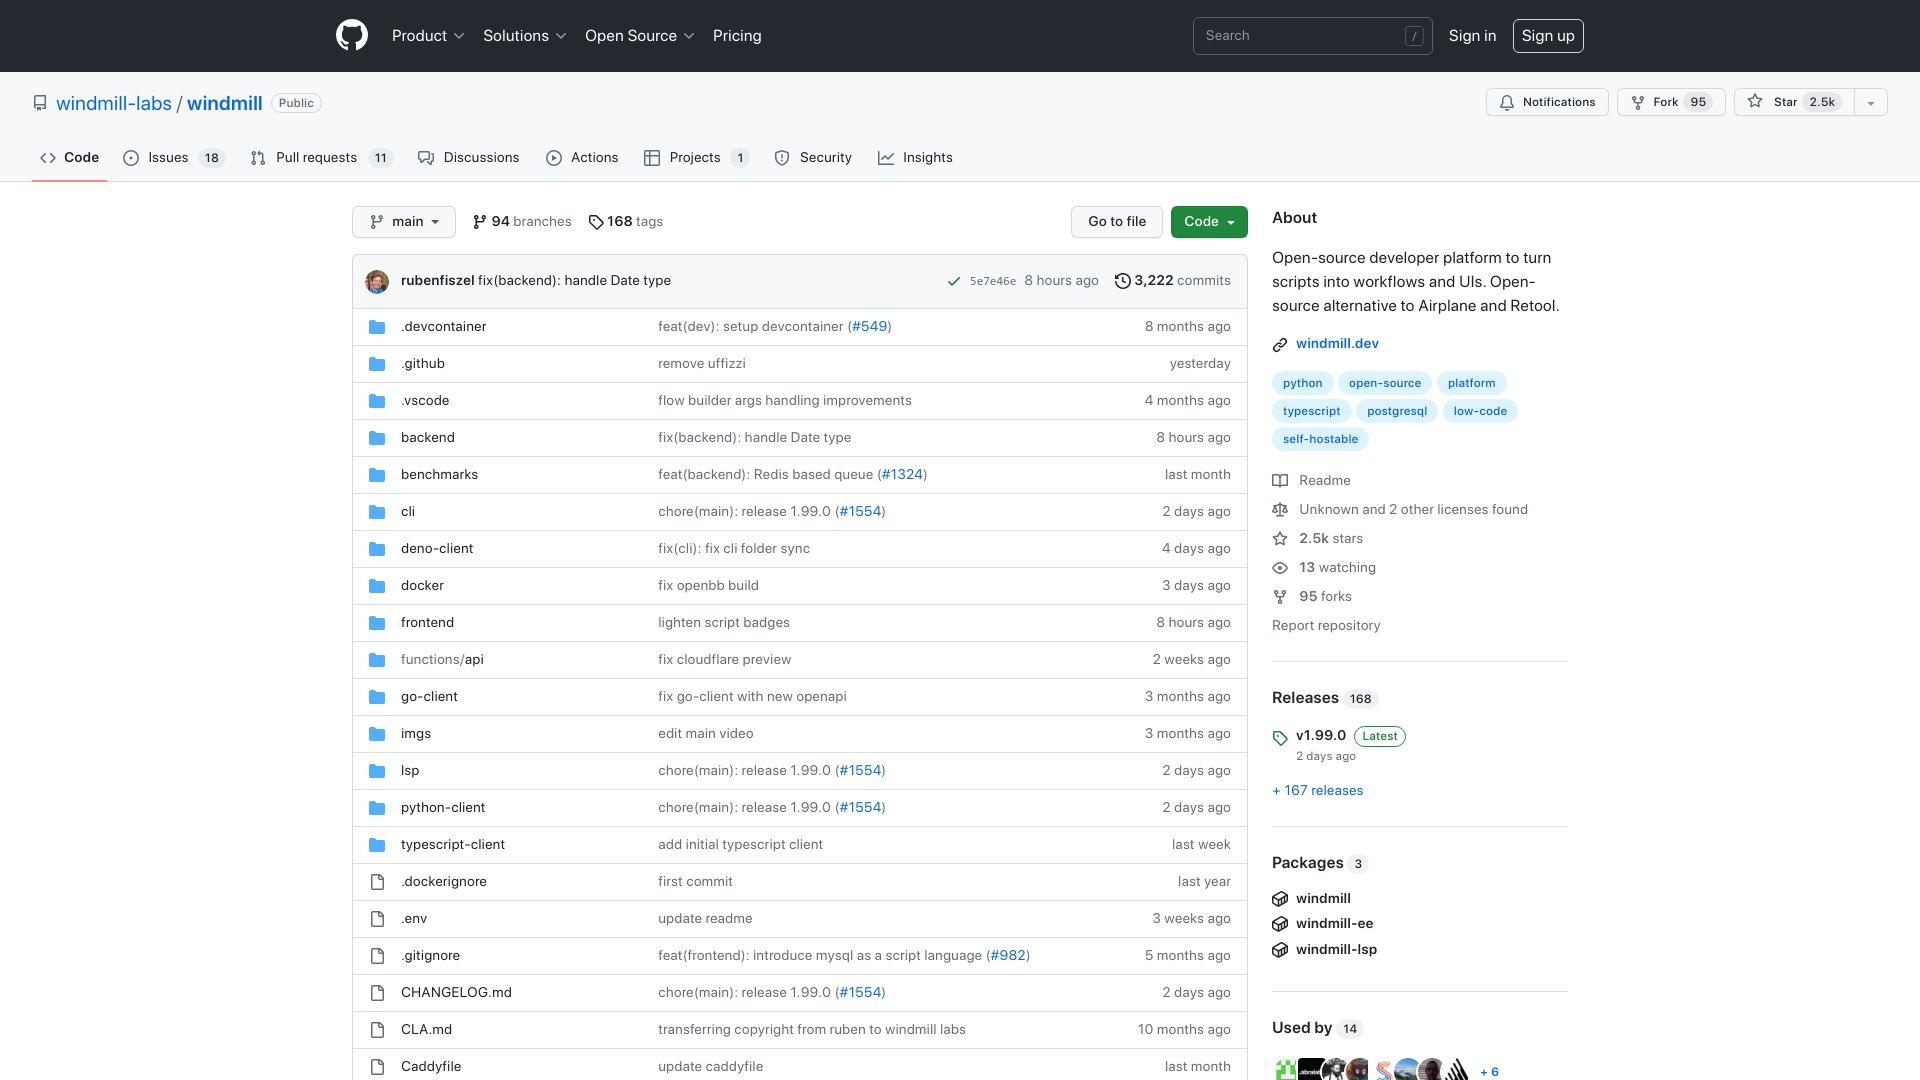Click the Notifications bell button
The image size is (1920, 1080).
pyautogui.click(x=1547, y=102)
